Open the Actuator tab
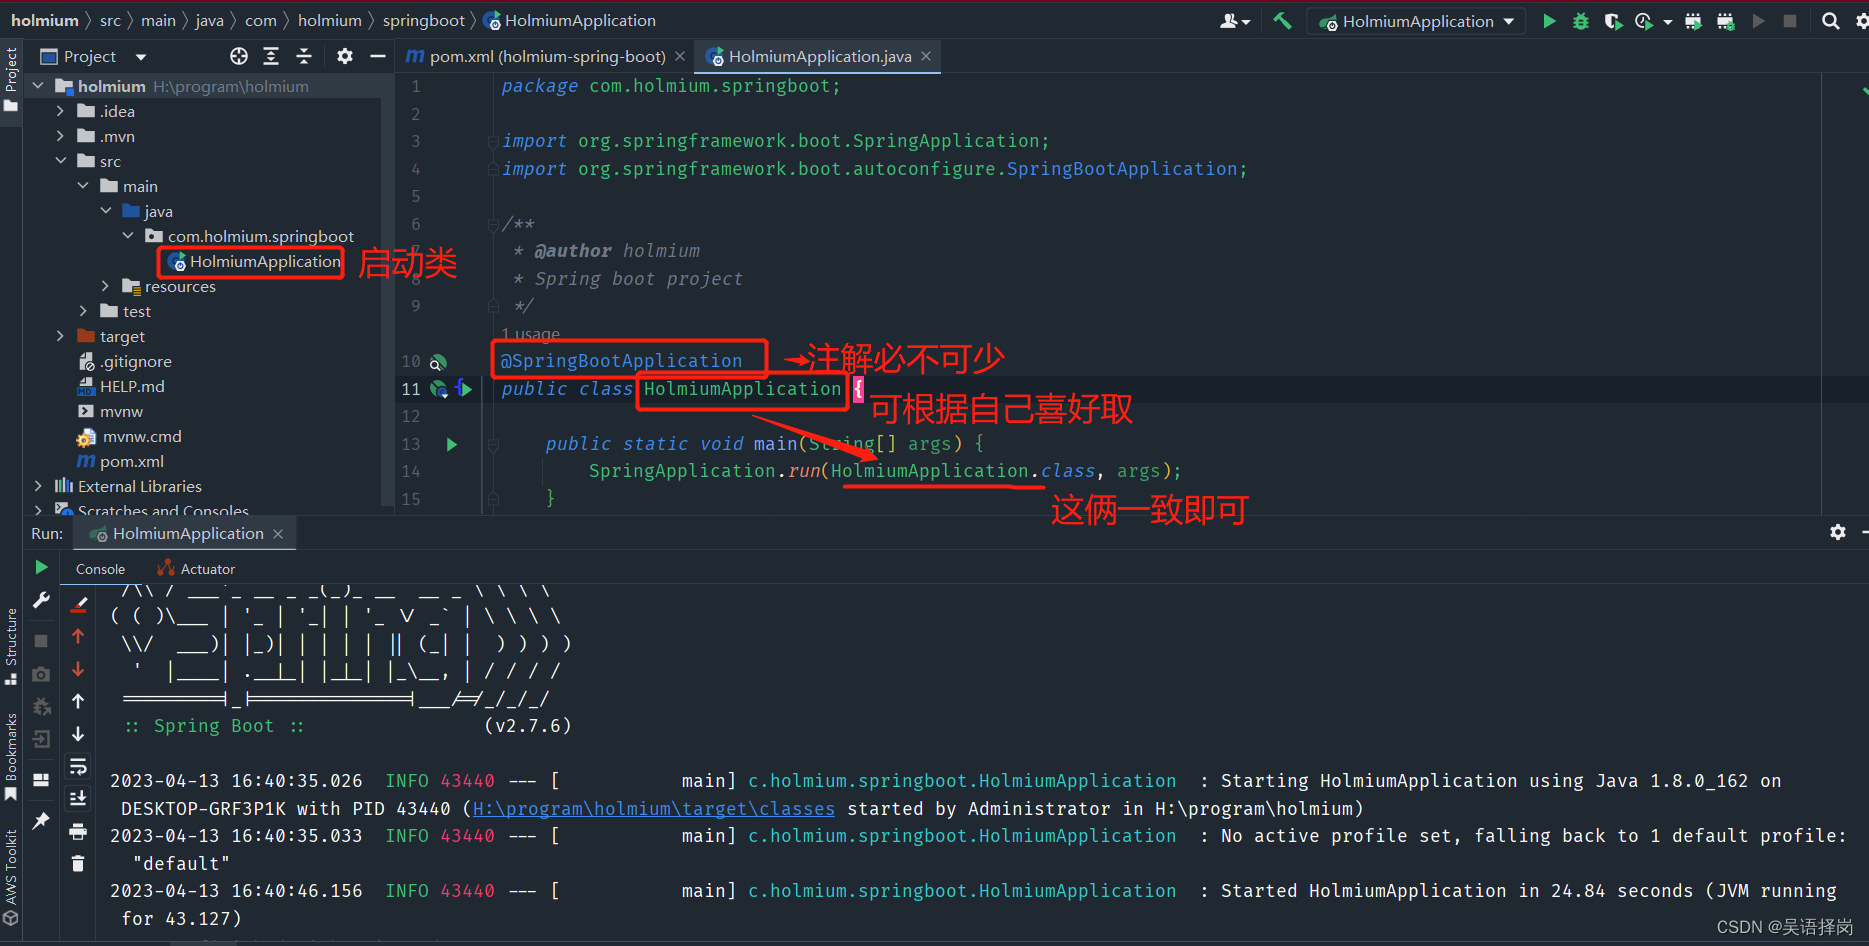 (x=197, y=569)
